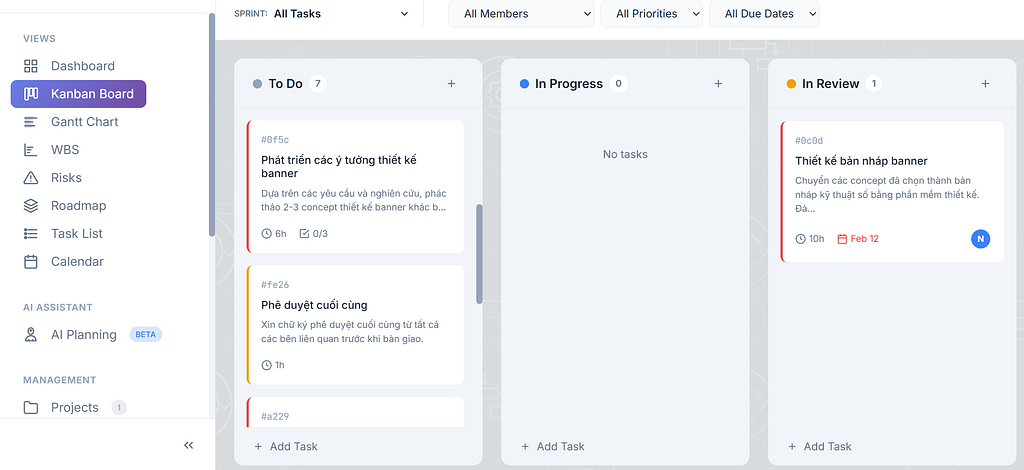Open the All Priorities filter dropdown
Screen dimensions: 1024x470
[652, 14]
